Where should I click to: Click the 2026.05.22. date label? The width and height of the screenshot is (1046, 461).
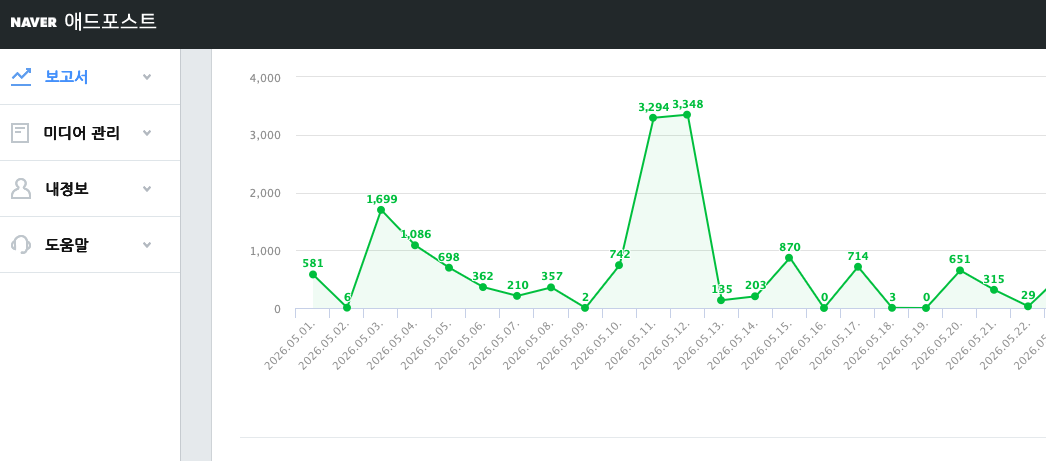1005,344
